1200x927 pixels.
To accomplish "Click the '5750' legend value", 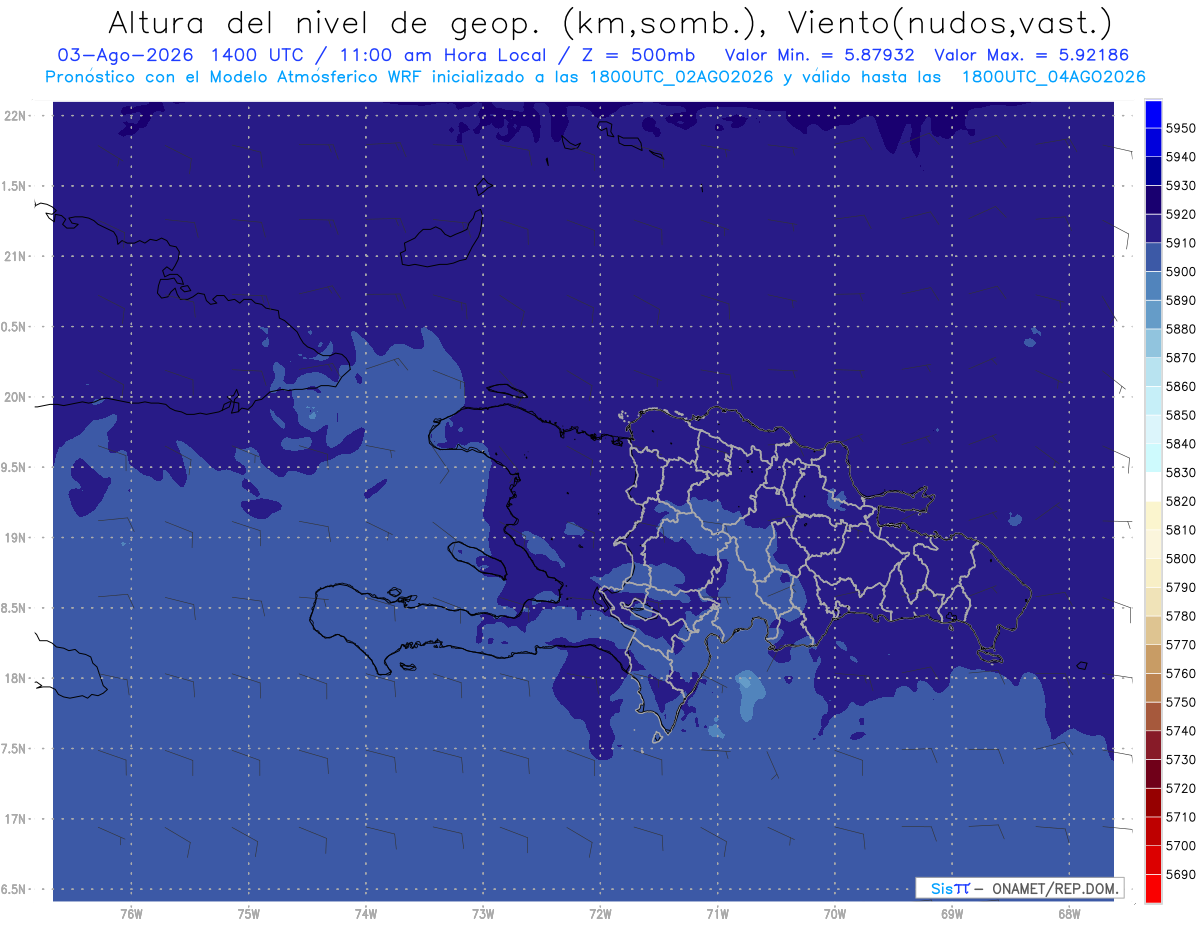I will tap(1181, 702).
